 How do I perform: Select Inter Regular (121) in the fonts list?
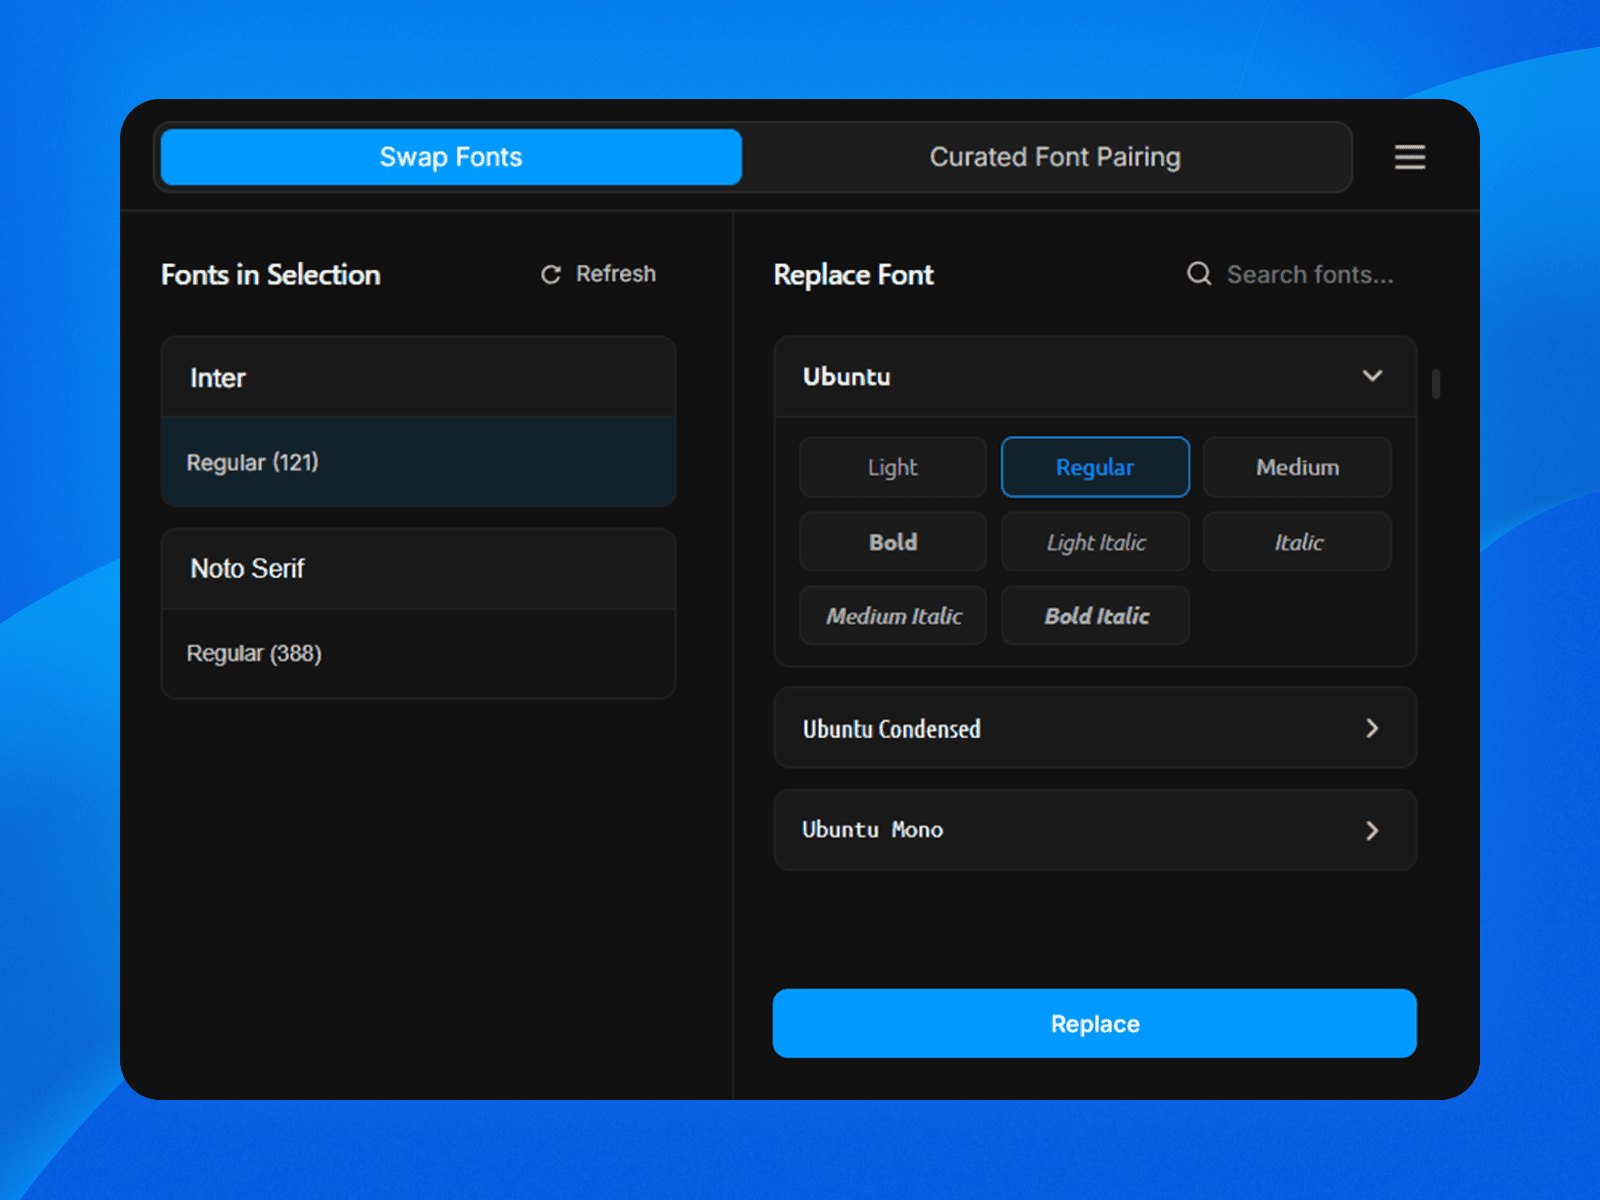(x=417, y=462)
